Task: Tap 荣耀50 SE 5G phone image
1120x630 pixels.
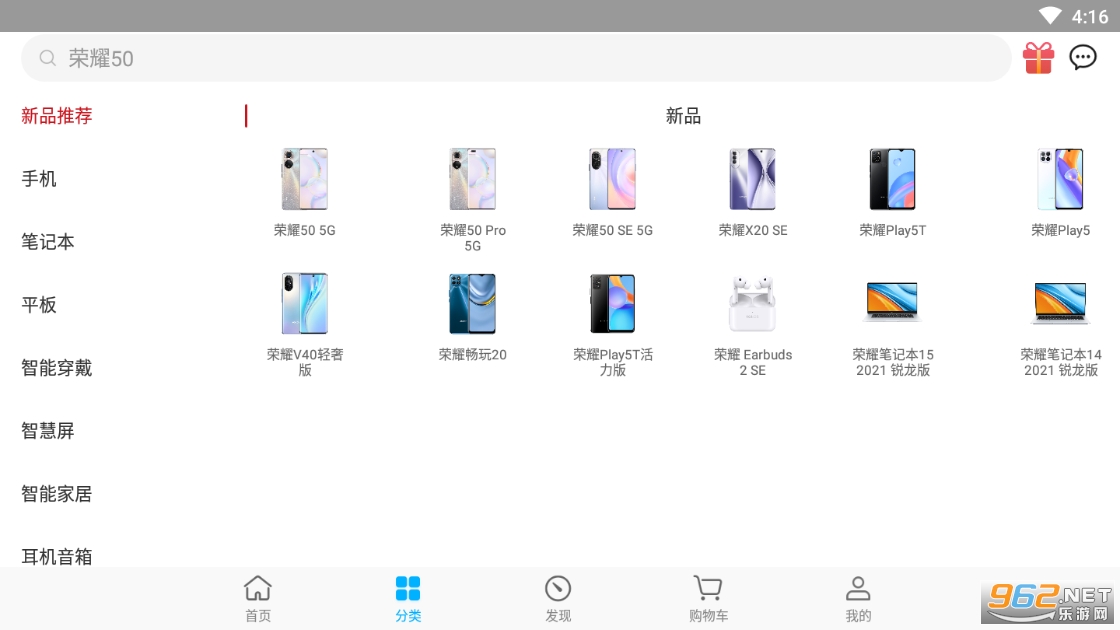Action: click(x=612, y=179)
